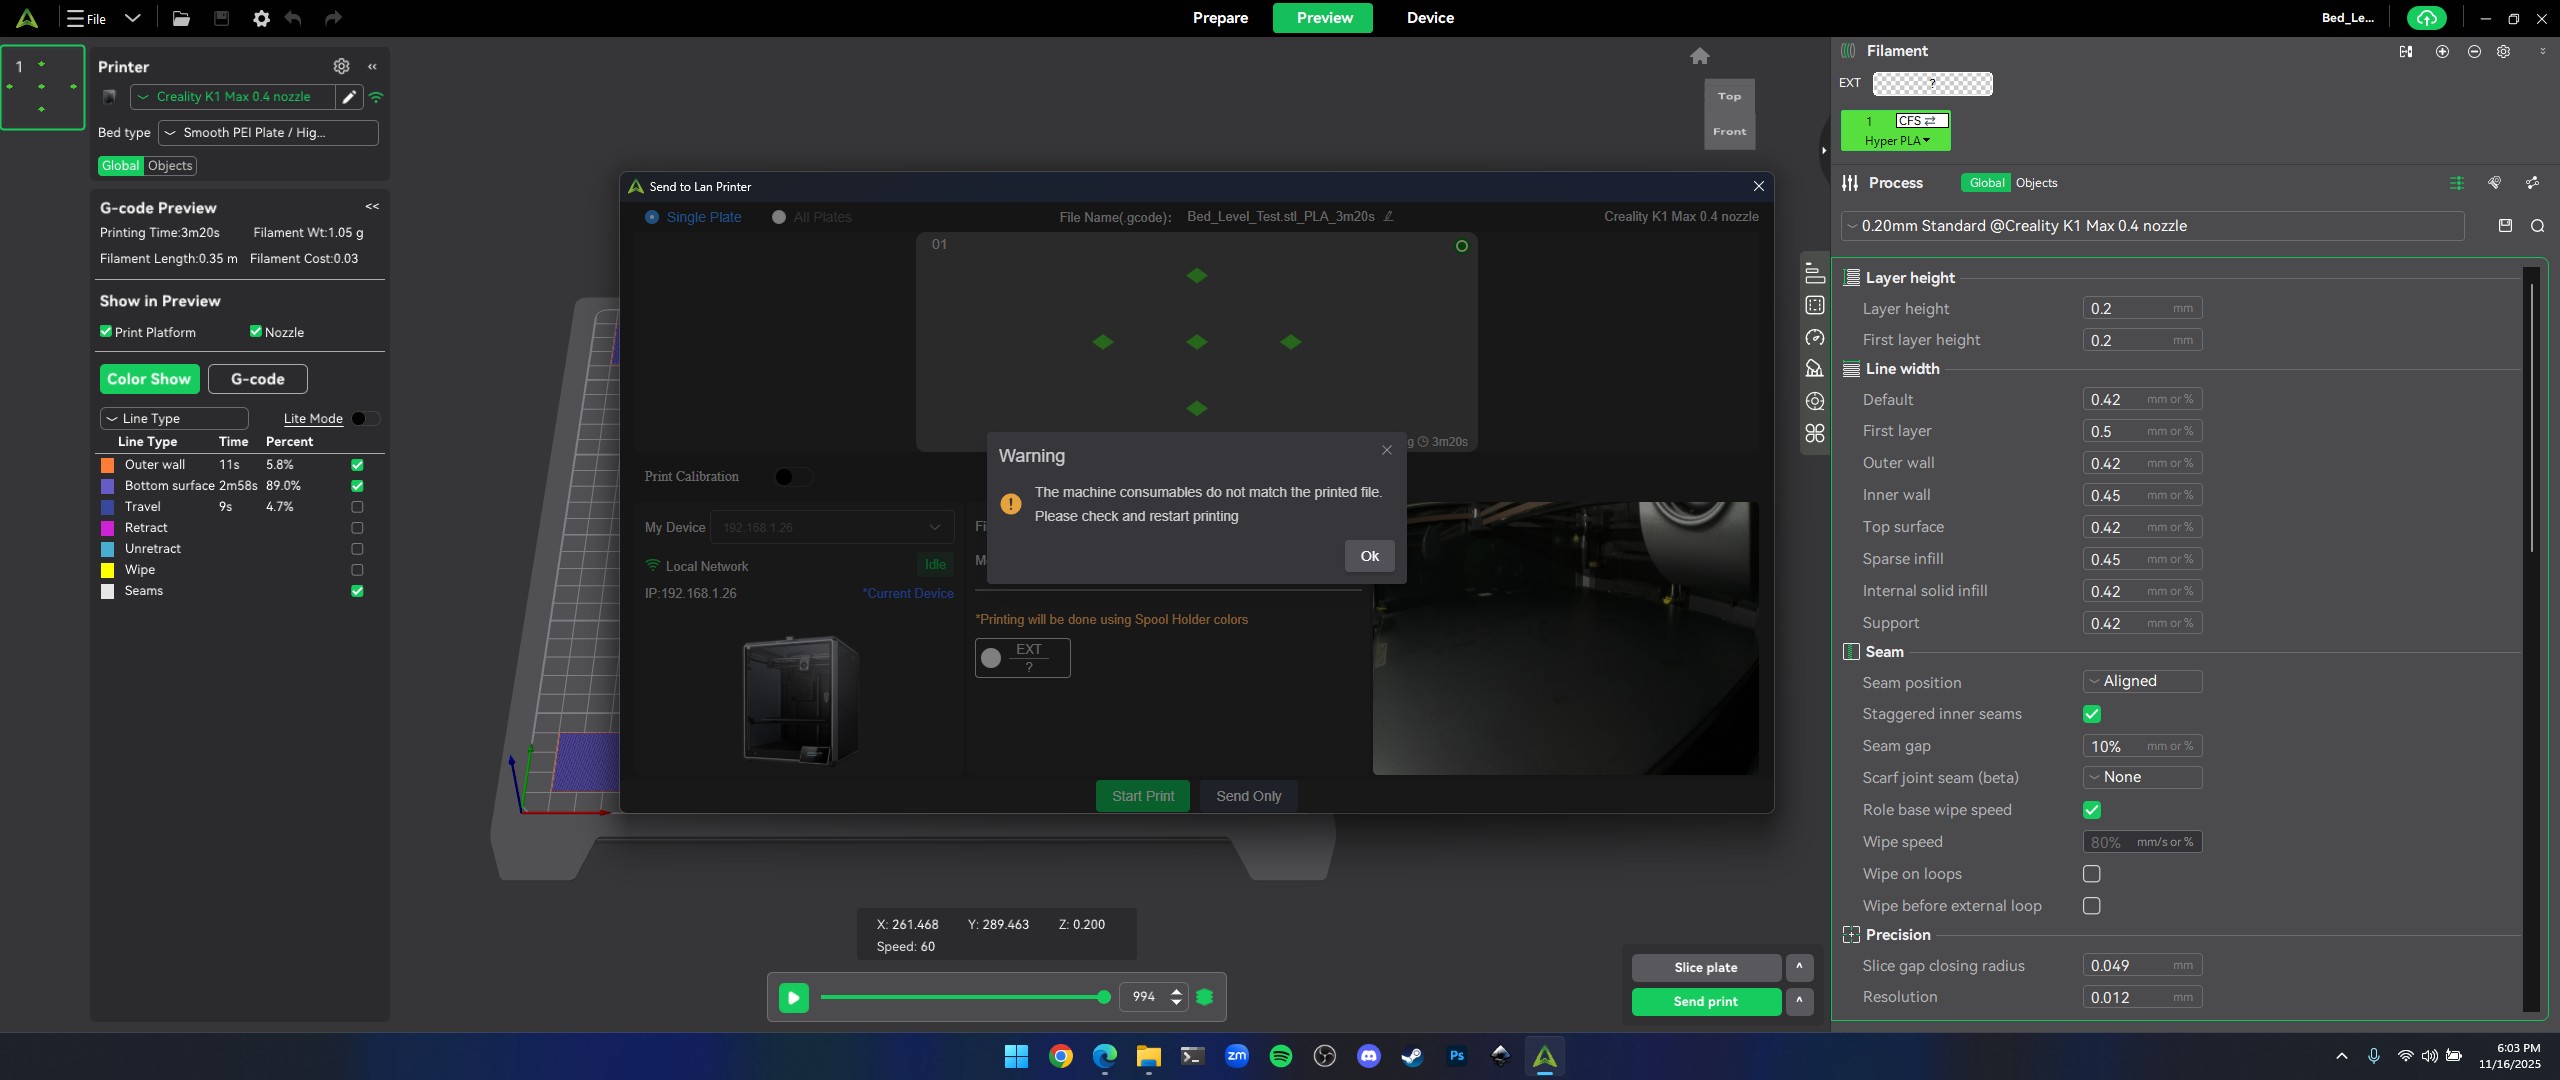Click the G-code layer progress slider
Viewport: 2560px width, 1080px height.
coord(960,997)
